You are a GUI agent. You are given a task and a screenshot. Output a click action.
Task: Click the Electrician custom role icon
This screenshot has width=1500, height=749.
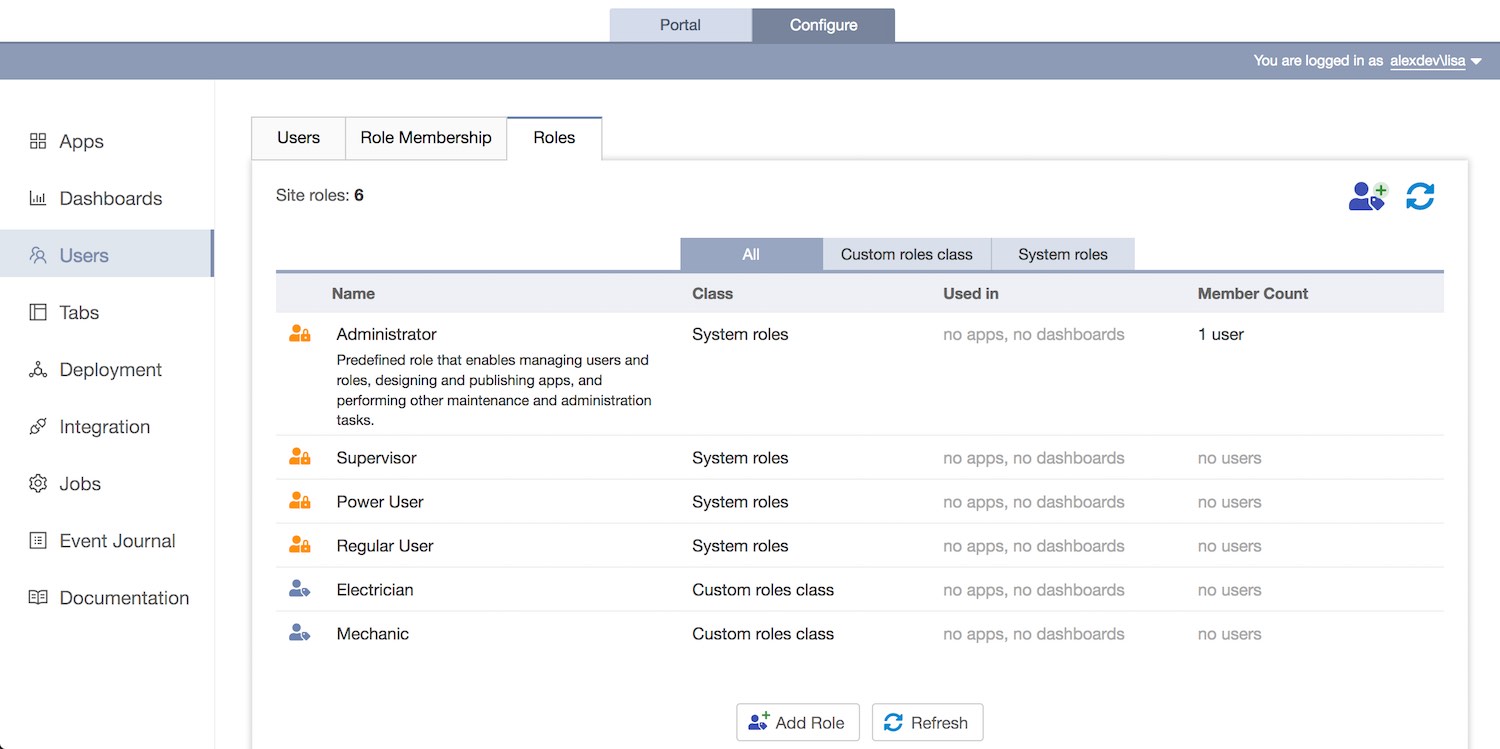(x=299, y=590)
